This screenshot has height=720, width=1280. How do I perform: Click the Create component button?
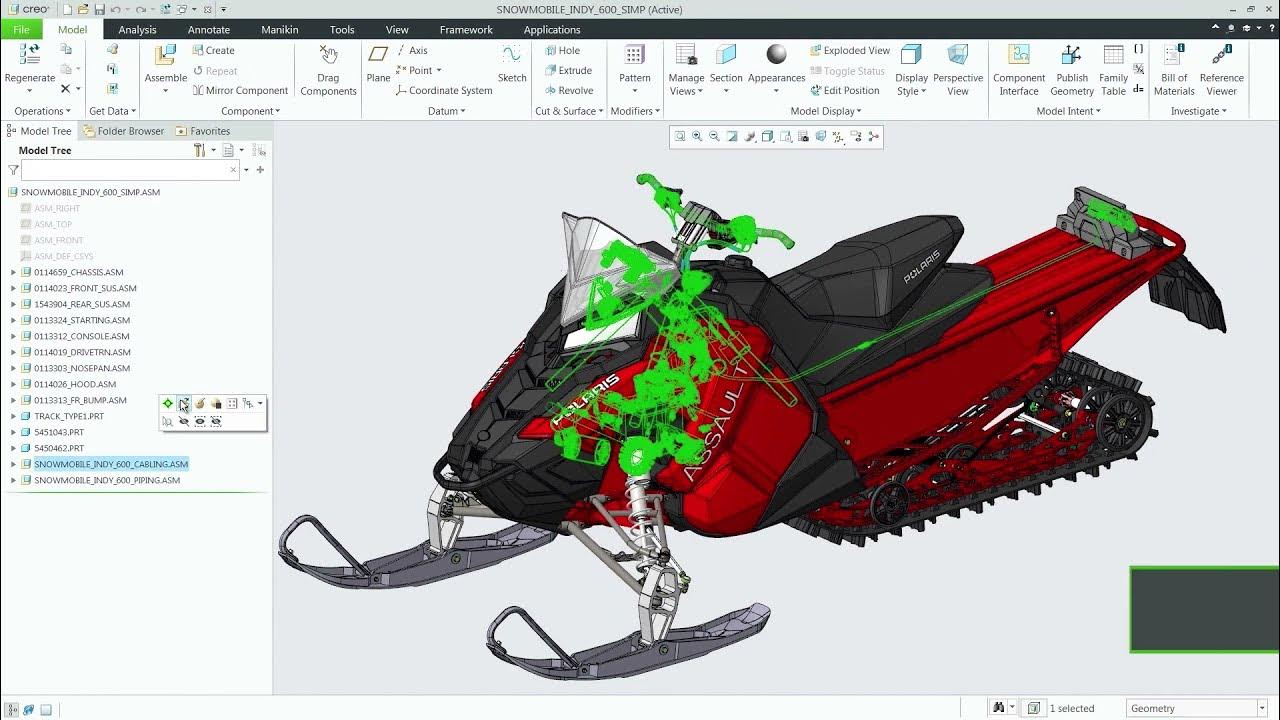point(213,50)
